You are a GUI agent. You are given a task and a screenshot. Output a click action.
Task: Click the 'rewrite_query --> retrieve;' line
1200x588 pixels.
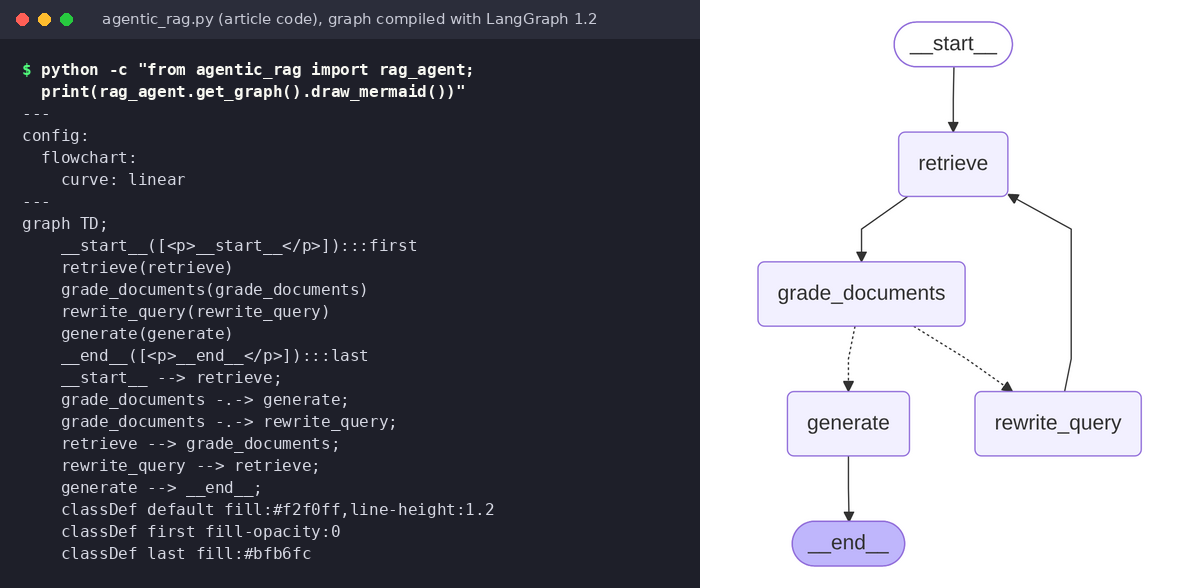coord(191,466)
